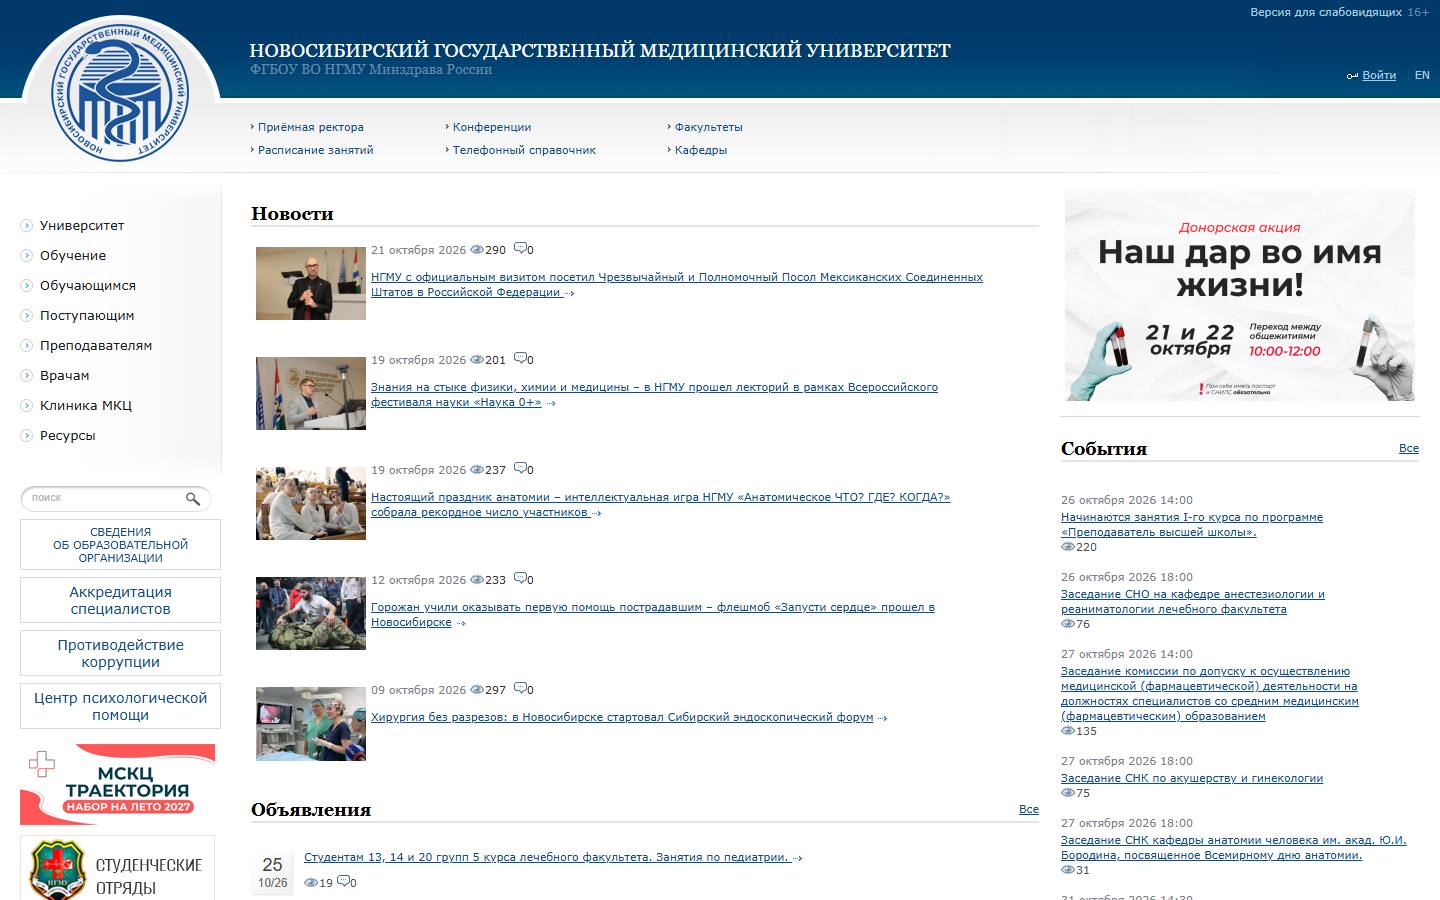Open the МСКЦ Траектория banner
Screen dimensions: 1440x900
118,784
